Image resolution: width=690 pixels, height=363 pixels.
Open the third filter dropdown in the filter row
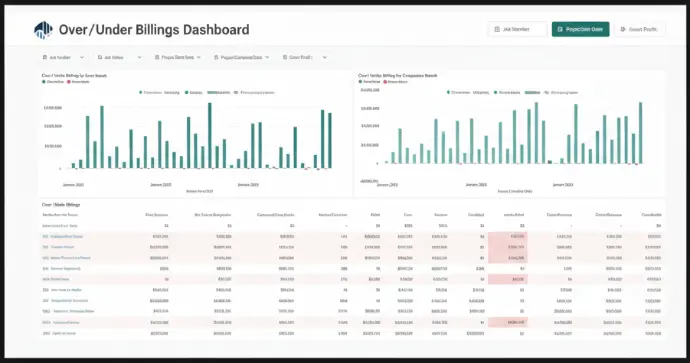coord(178,57)
